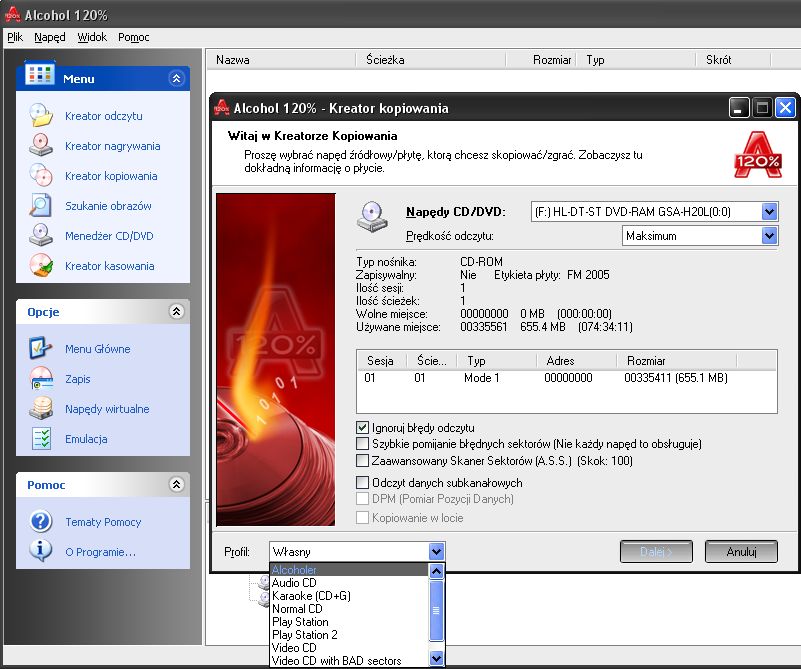Viewport: 801px width, 669px height.
Task: Collapse the Opcje sidebar panel
Action: pos(176,311)
